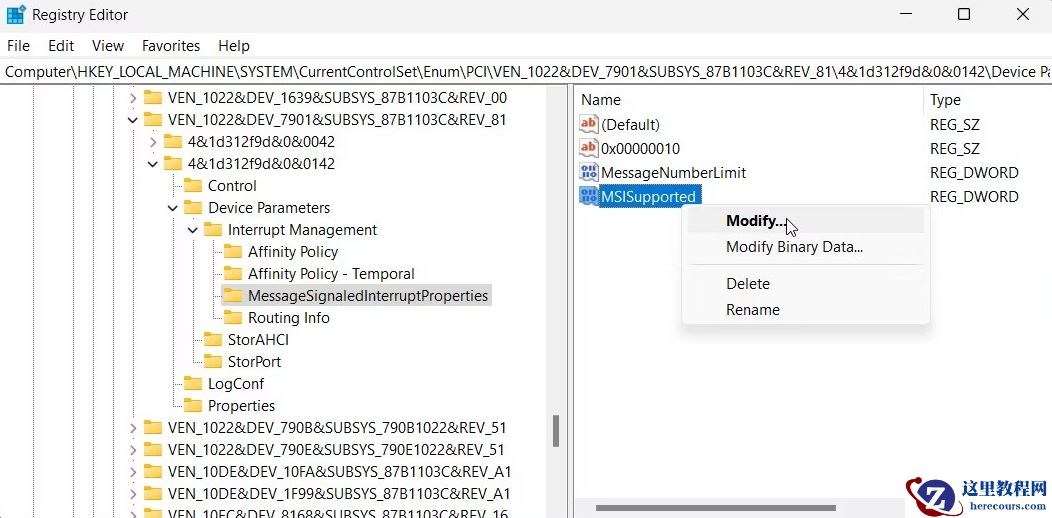This screenshot has height=518, width=1052.
Task: Maximize the Registry Editor window
Action: point(963,14)
